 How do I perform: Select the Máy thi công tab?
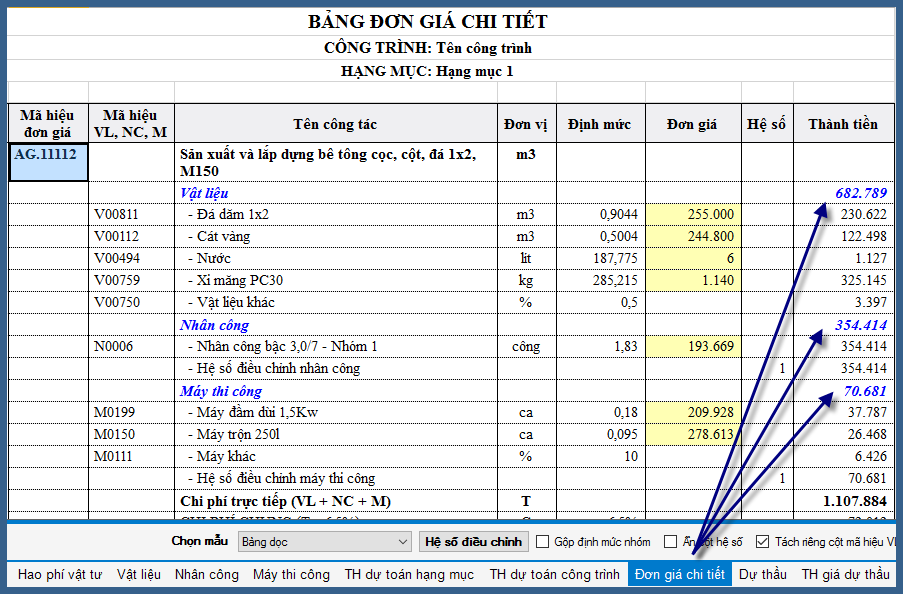click(291, 575)
